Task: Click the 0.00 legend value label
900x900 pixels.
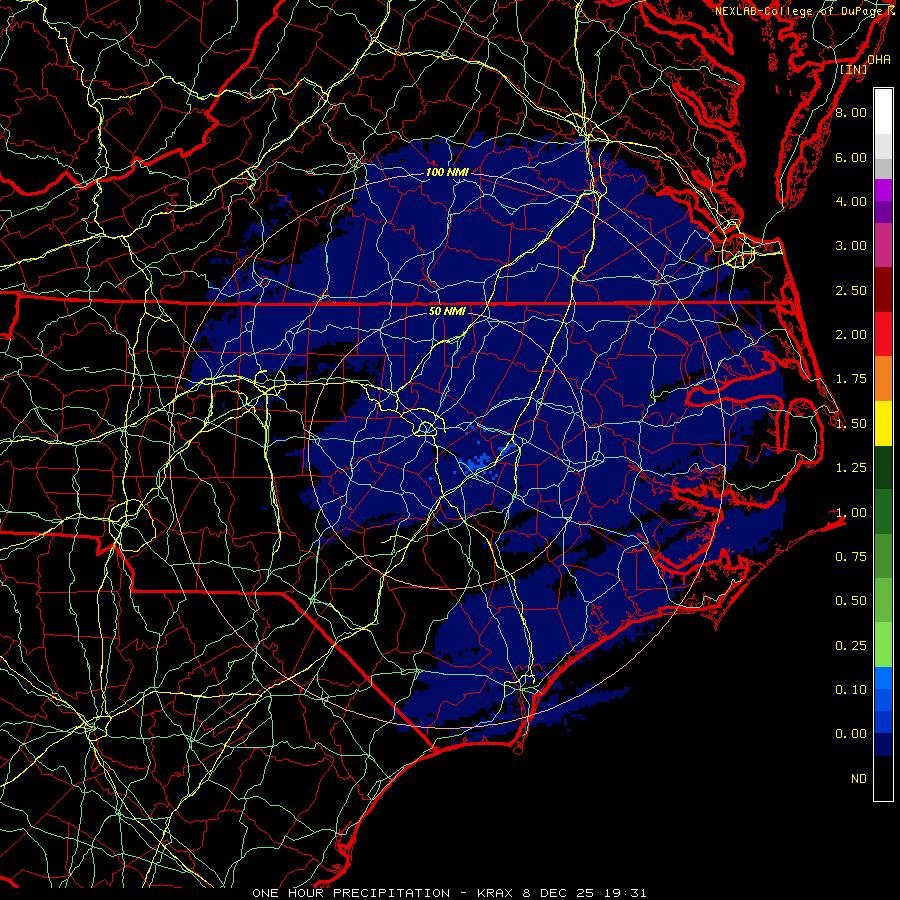Action: [851, 734]
